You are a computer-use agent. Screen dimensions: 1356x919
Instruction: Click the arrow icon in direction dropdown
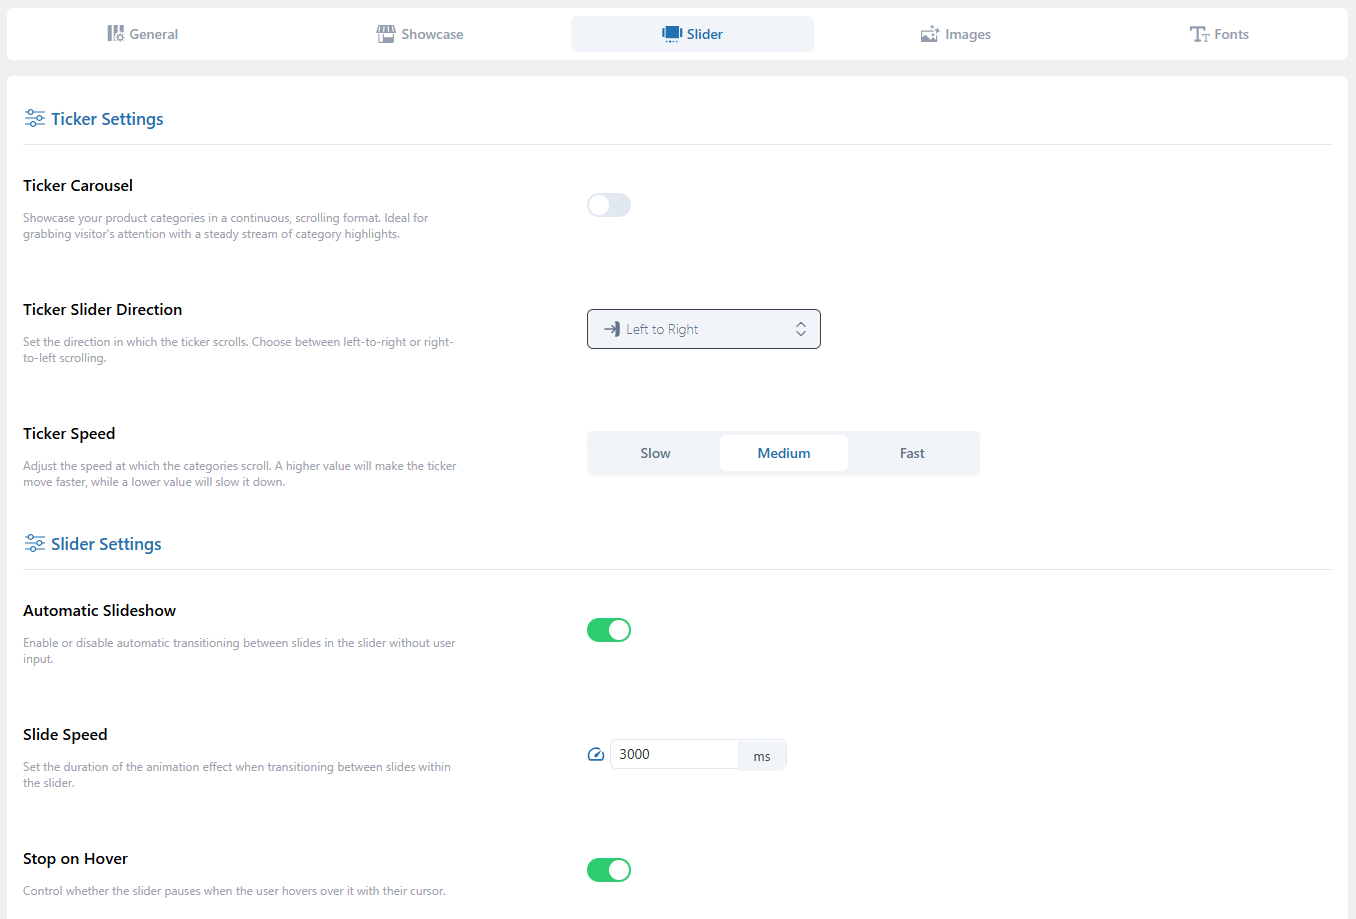612,329
